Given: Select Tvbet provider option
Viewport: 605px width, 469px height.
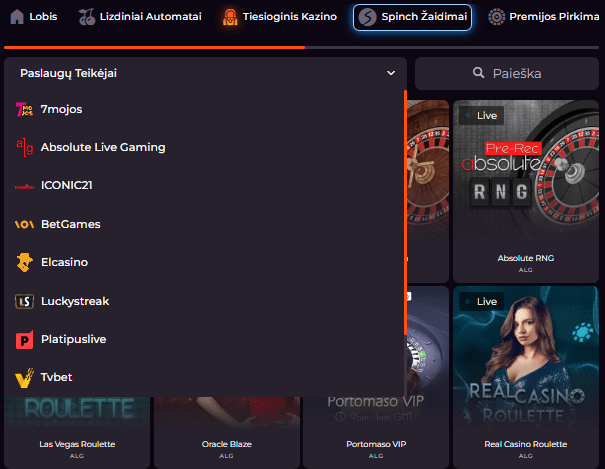Looking at the screenshot, I should [204, 377].
